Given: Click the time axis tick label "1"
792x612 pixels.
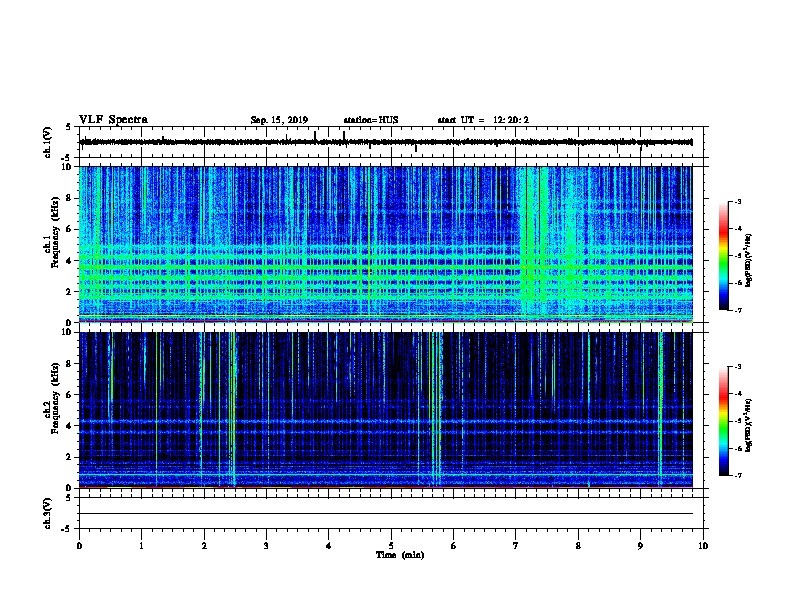Looking at the screenshot, I should pos(141,546).
